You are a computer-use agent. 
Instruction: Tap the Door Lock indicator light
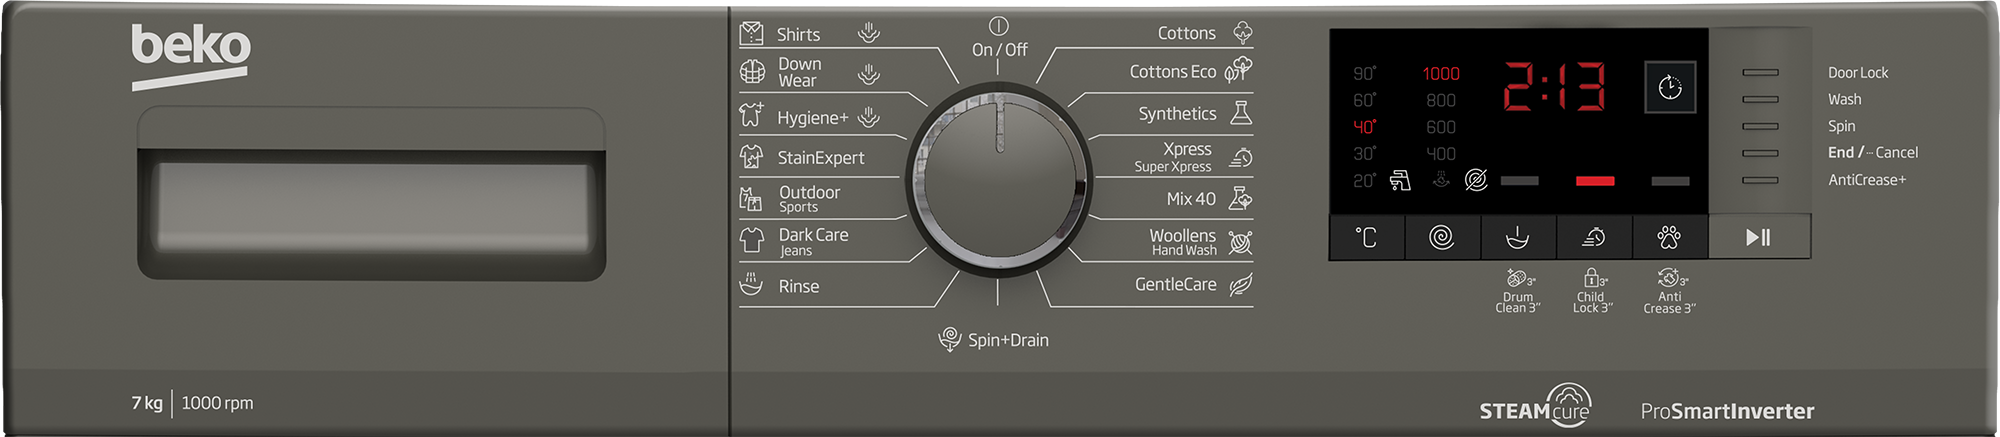1760,72
